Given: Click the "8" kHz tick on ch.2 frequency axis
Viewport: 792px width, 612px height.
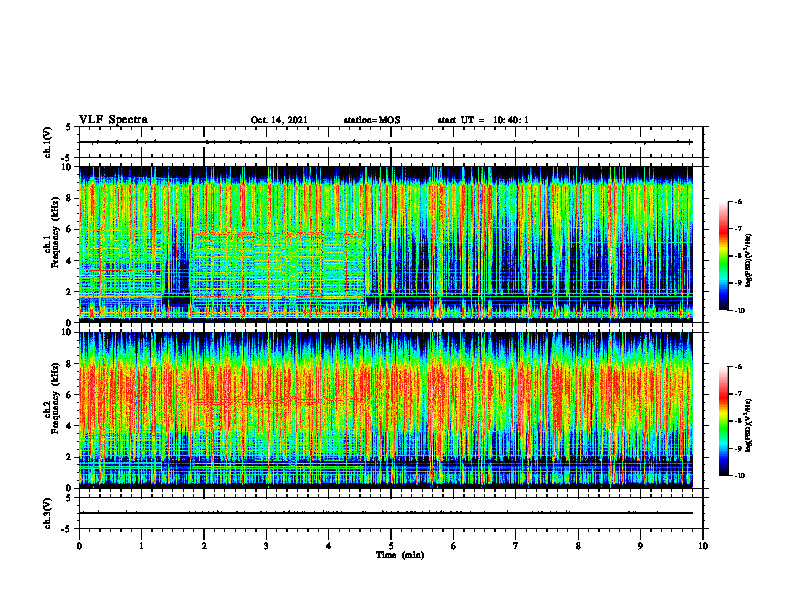Looking at the screenshot, I should click(x=70, y=364).
